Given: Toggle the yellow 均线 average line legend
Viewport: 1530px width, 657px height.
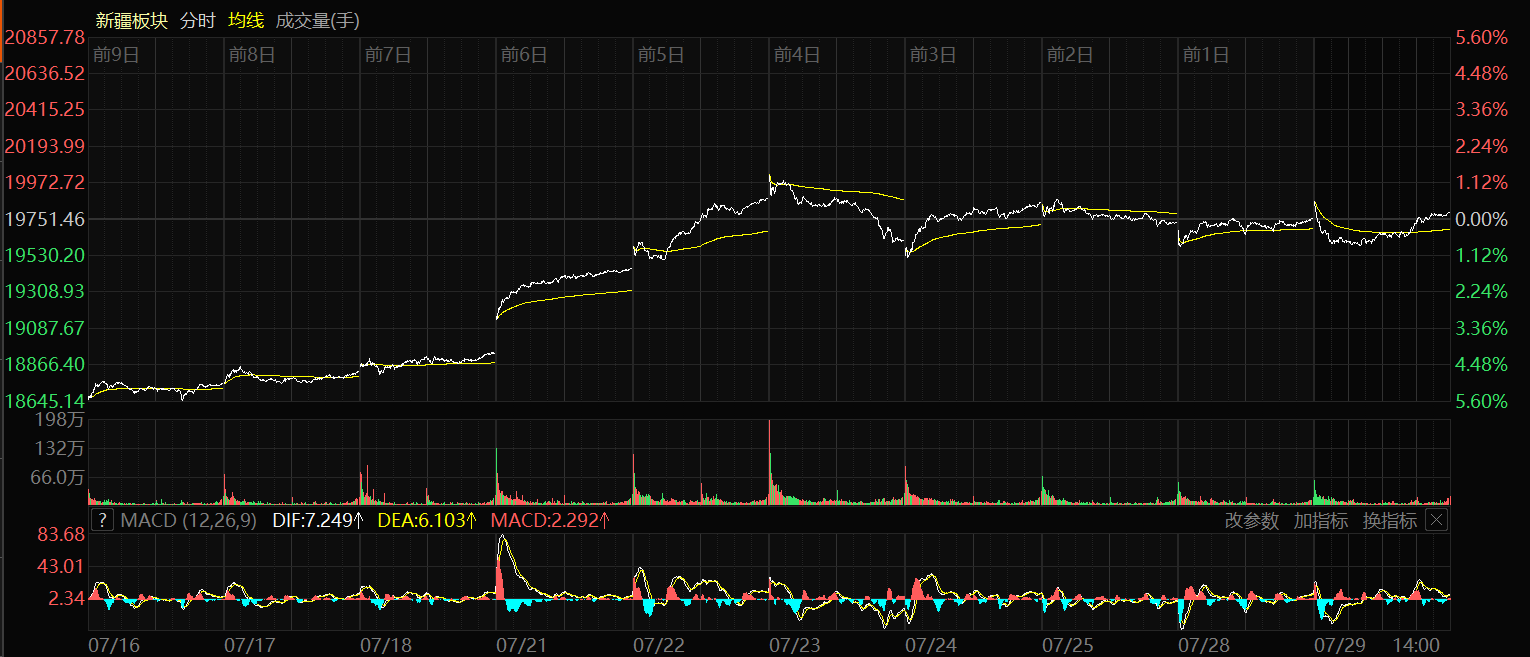Looking at the screenshot, I should tap(246, 20).
